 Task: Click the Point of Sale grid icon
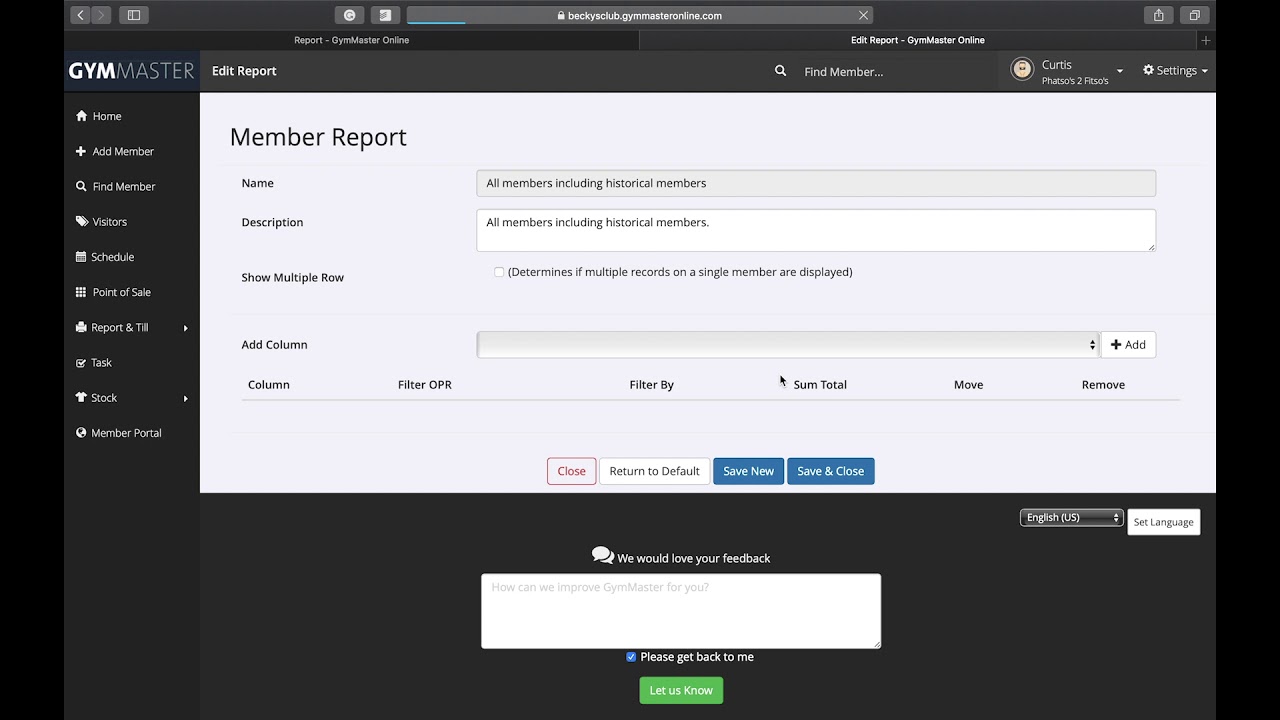[x=81, y=292]
